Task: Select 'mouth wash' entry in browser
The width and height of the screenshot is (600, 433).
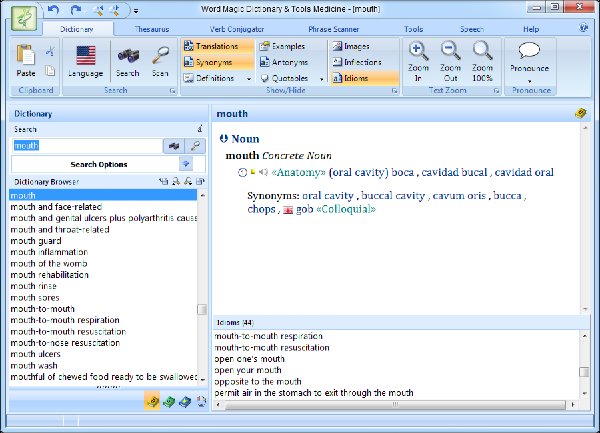Action: (34, 366)
